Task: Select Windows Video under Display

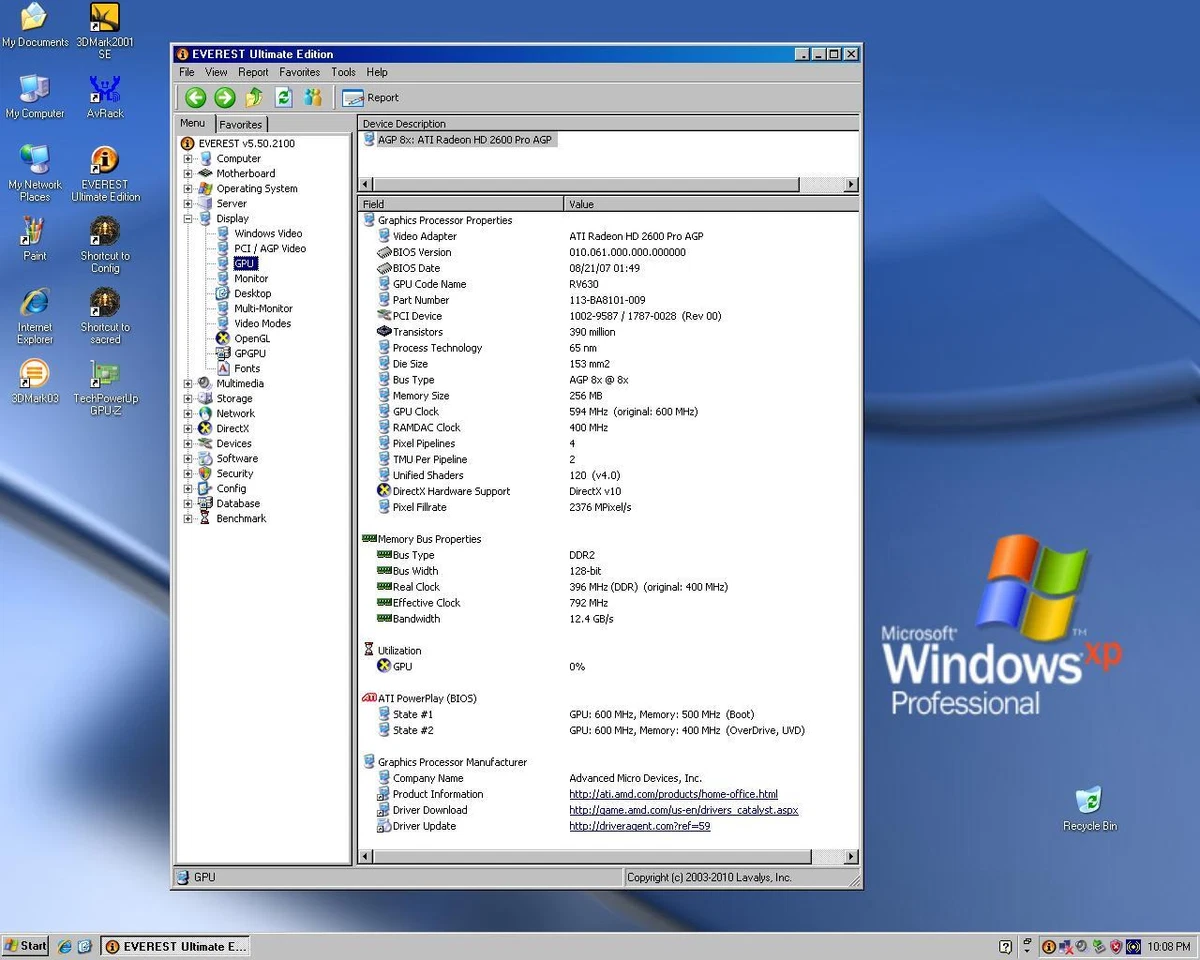Action: (x=268, y=234)
